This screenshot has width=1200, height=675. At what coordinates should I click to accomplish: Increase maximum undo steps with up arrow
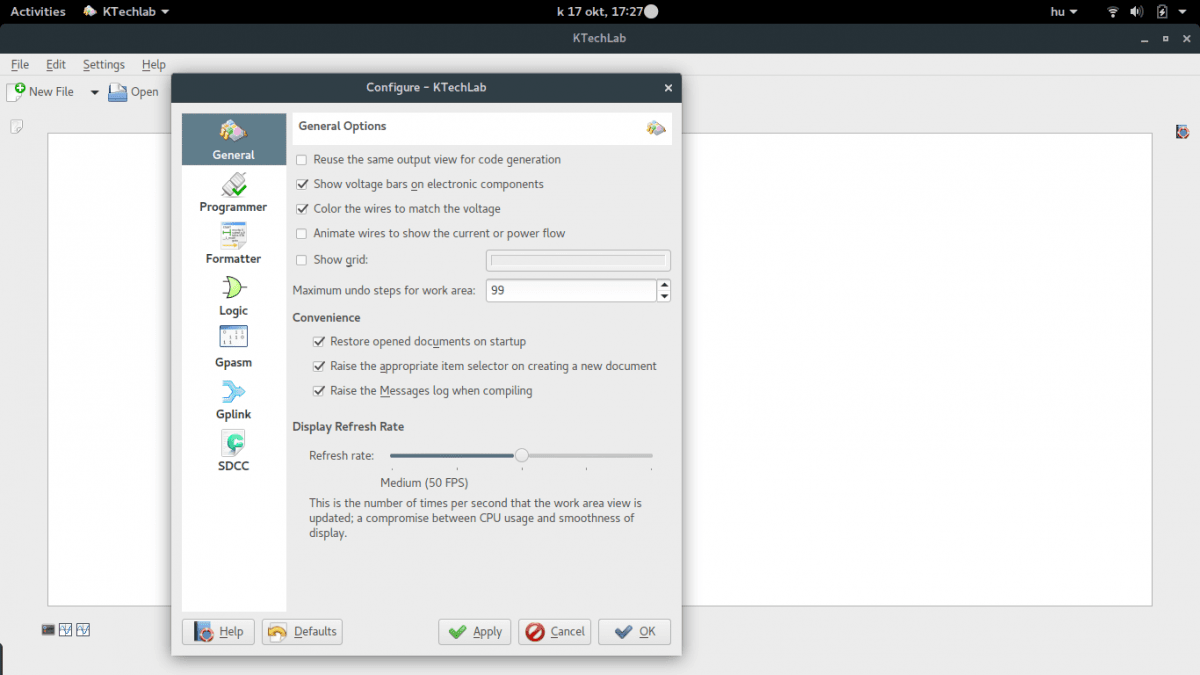point(664,286)
